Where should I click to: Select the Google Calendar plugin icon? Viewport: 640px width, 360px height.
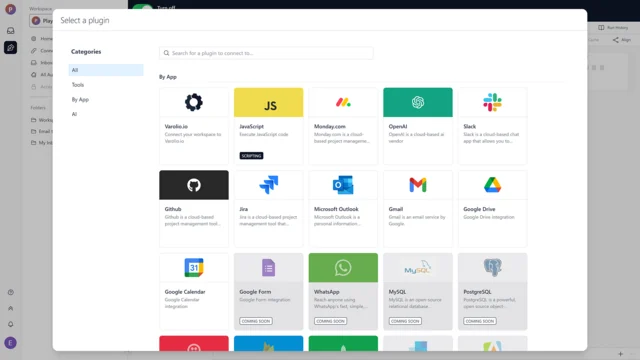tap(194, 268)
